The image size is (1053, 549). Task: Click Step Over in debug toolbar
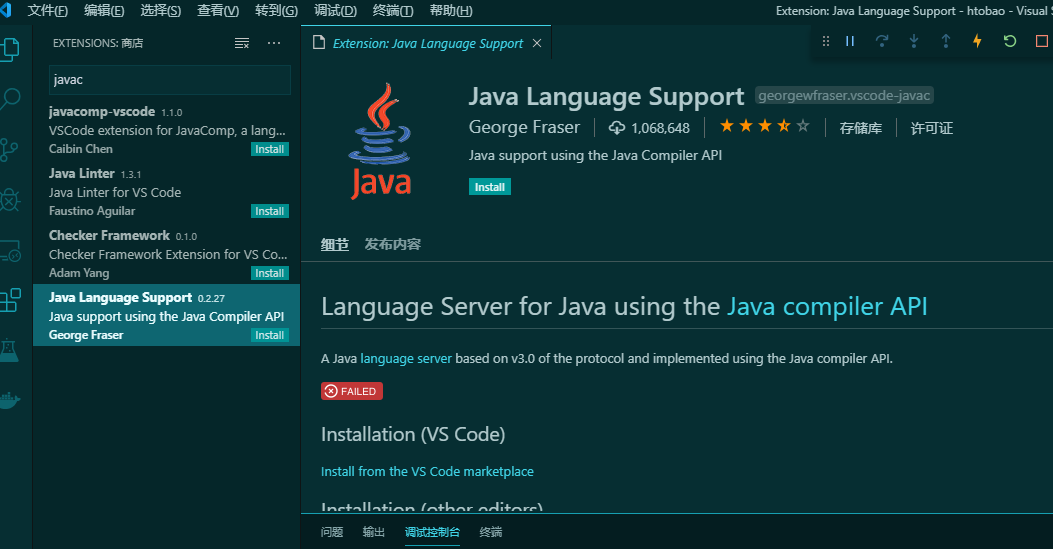tap(882, 41)
